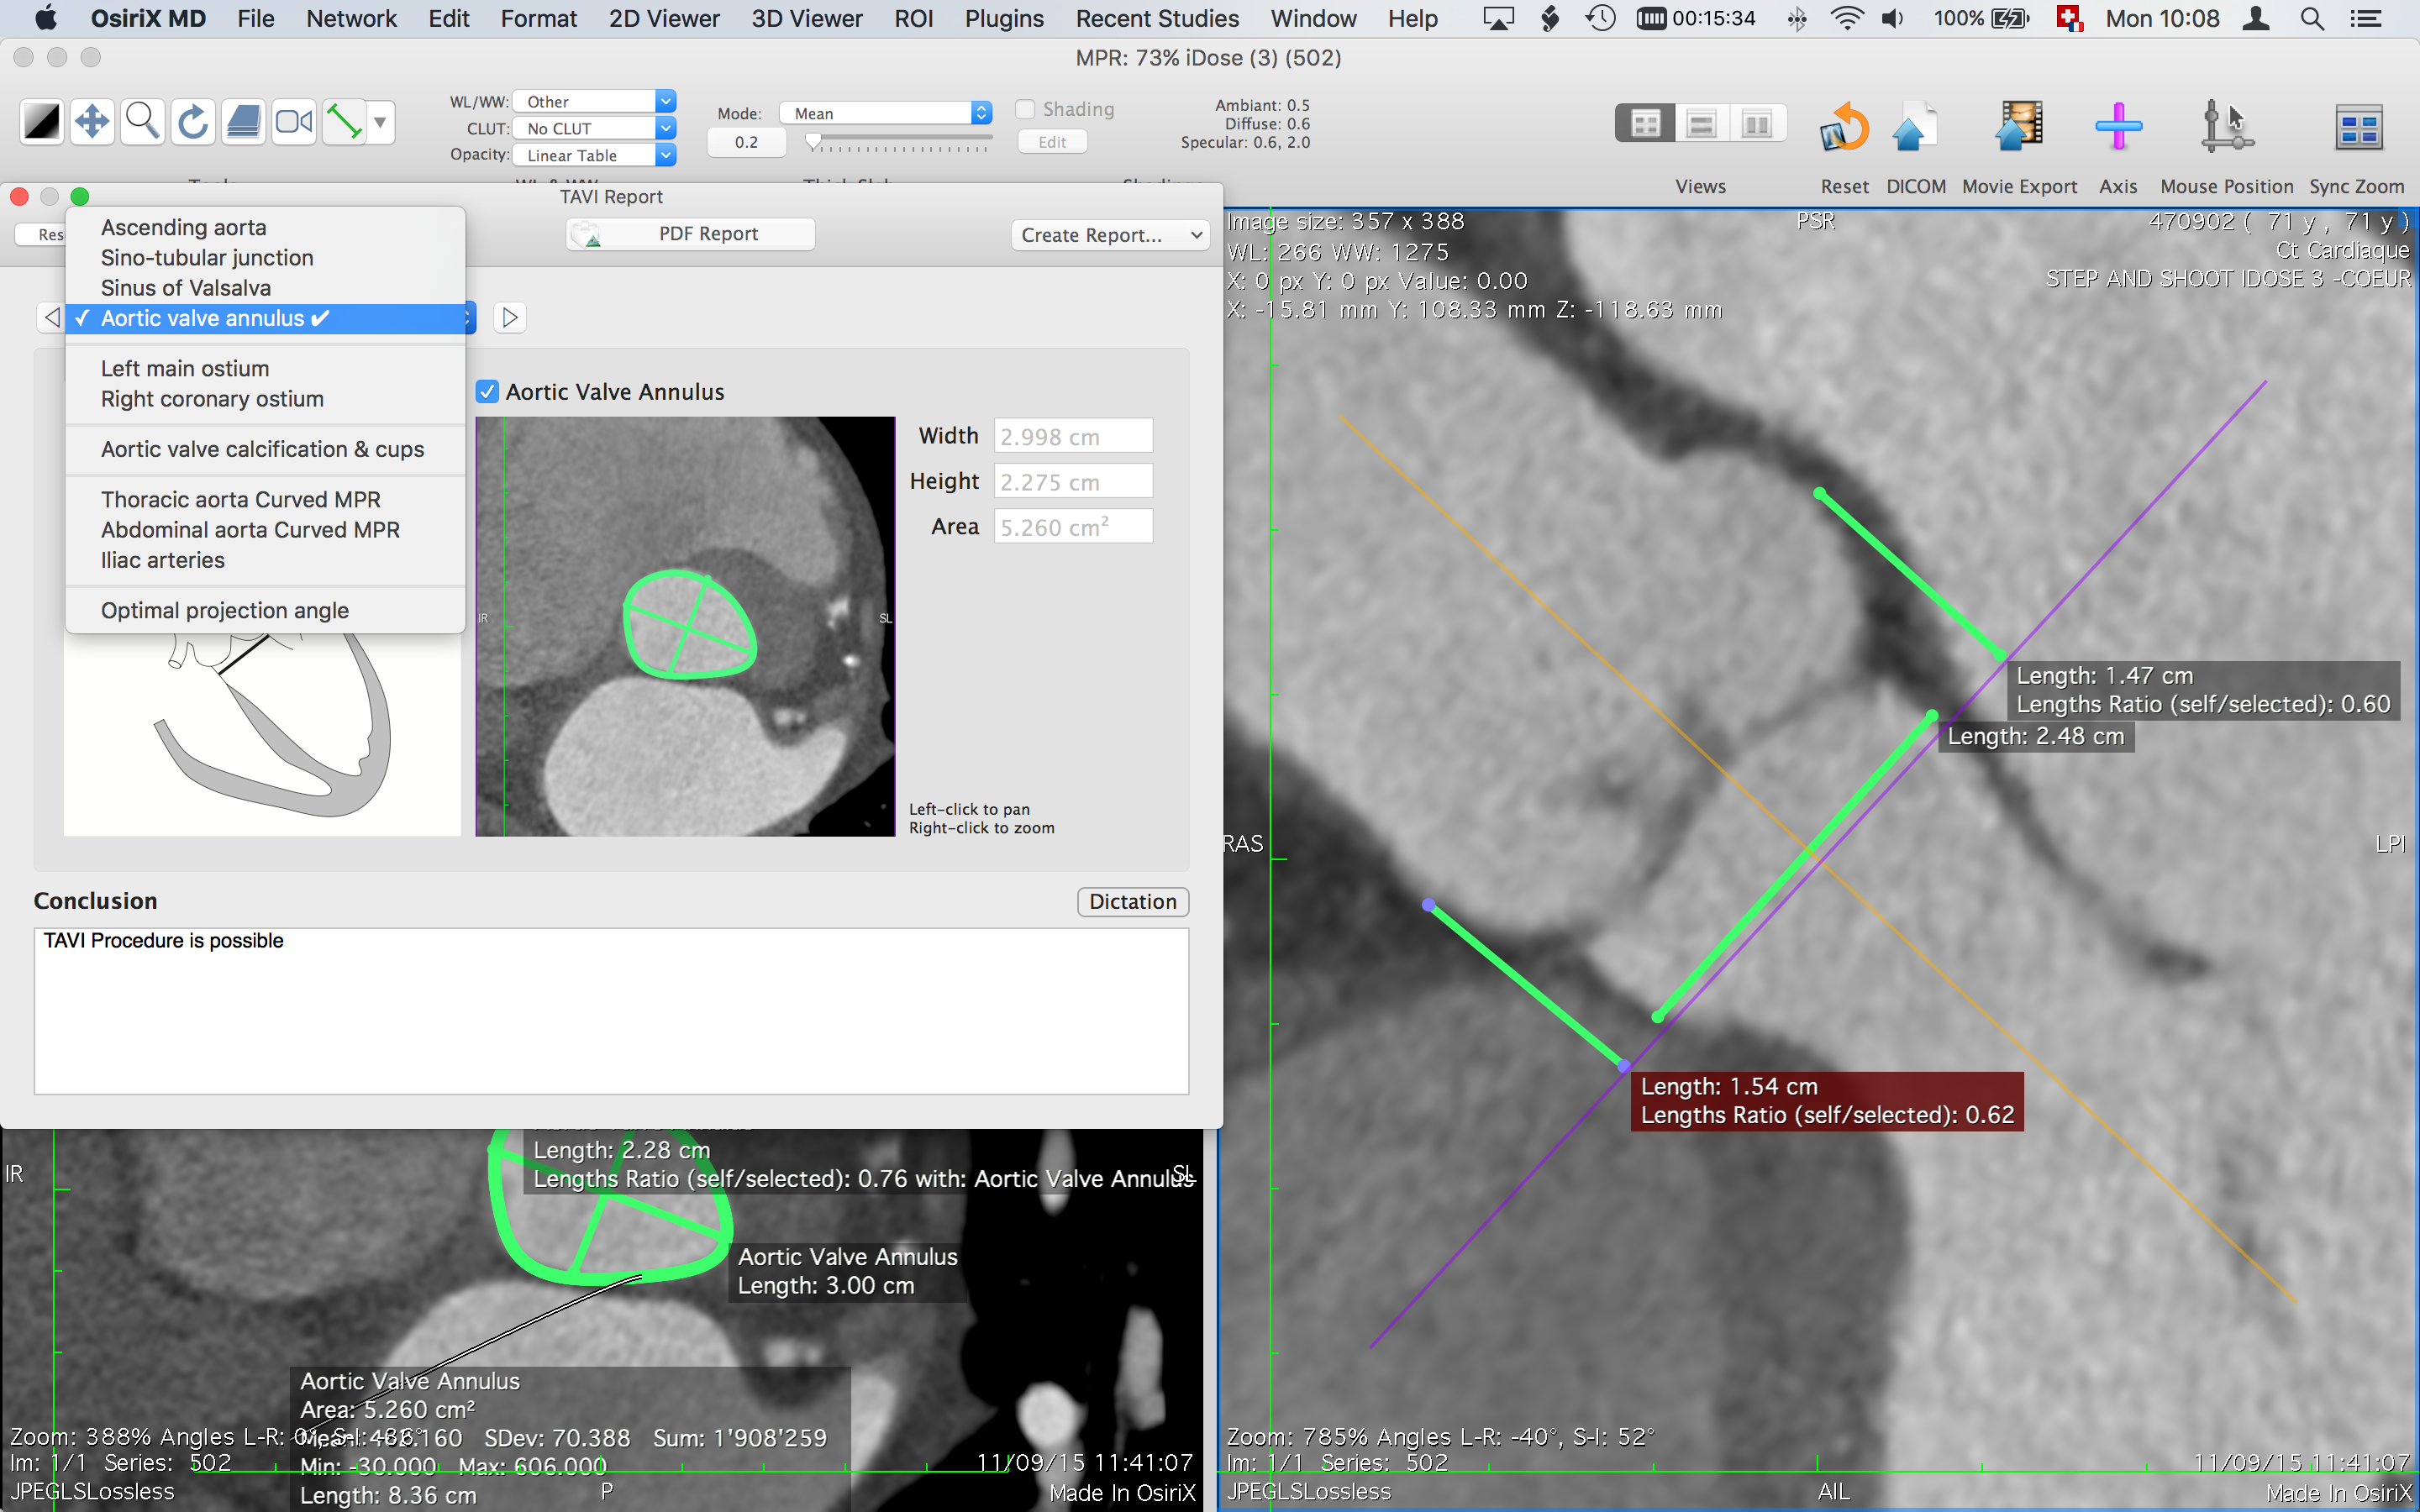Choose Left main ostium from the list
The height and width of the screenshot is (1512, 2420).
[265, 369]
